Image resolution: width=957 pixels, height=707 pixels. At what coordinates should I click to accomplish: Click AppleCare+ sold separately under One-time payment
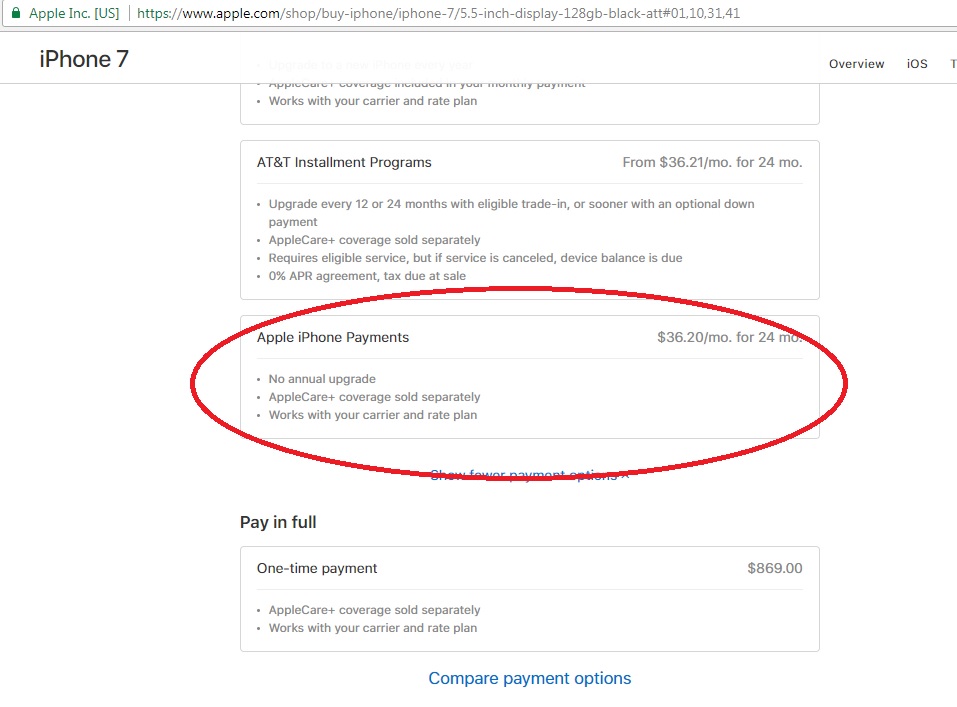point(374,610)
